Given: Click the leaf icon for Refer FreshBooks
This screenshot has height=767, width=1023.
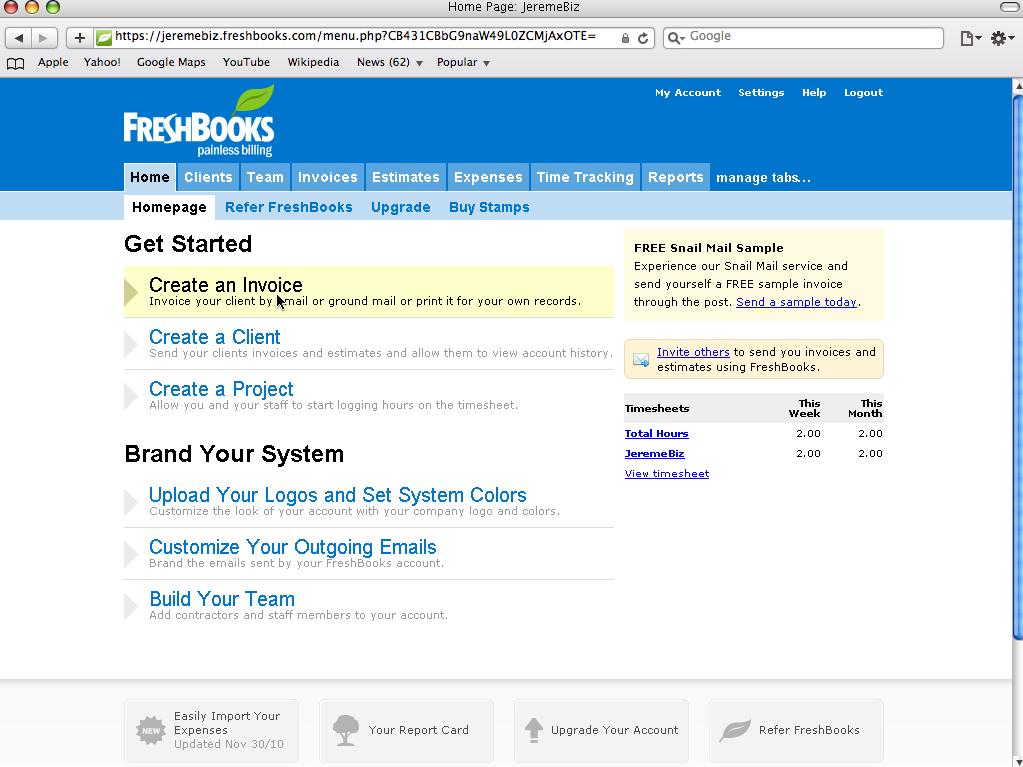Looking at the screenshot, I should (735, 730).
